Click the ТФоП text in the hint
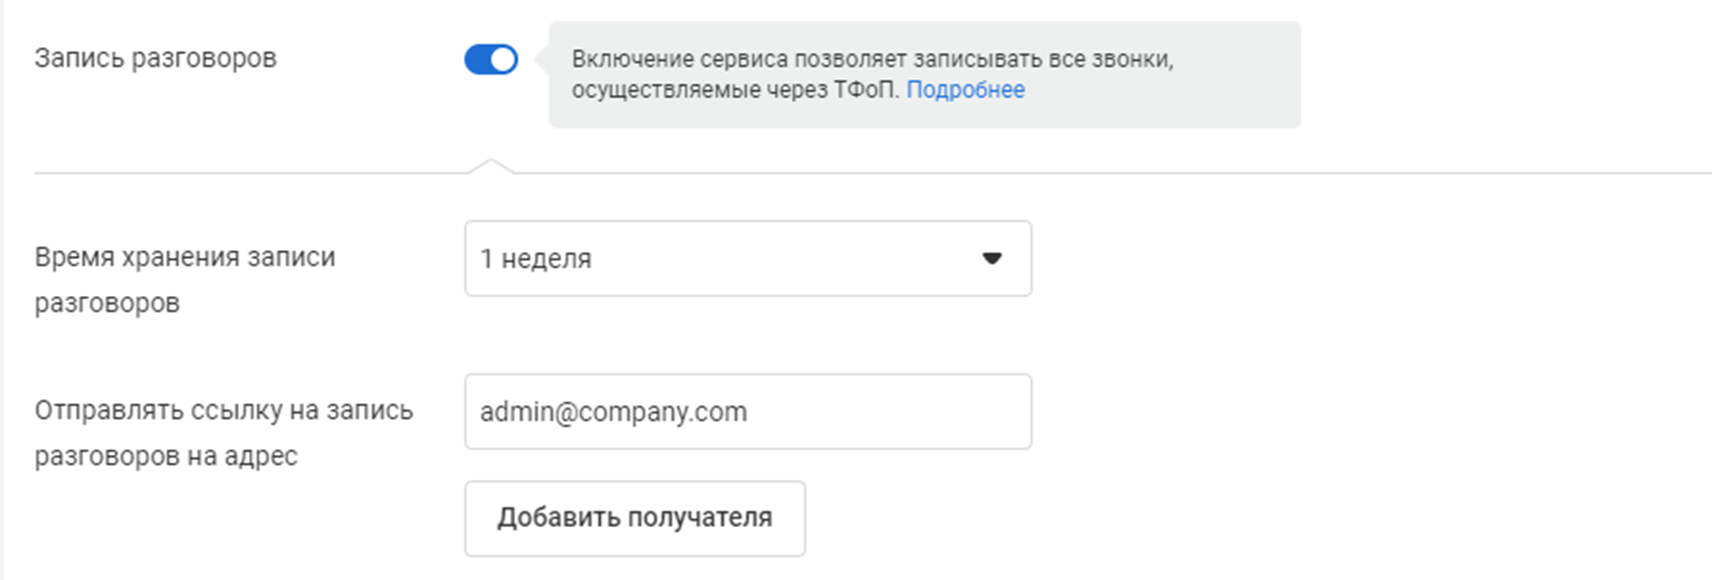1712x580 pixels. click(x=866, y=90)
